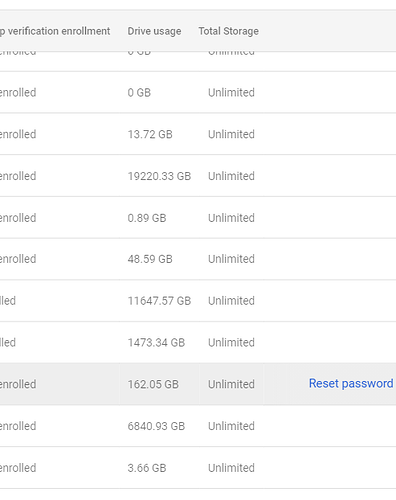Click the verification enrollment column header

(x=55, y=31)
